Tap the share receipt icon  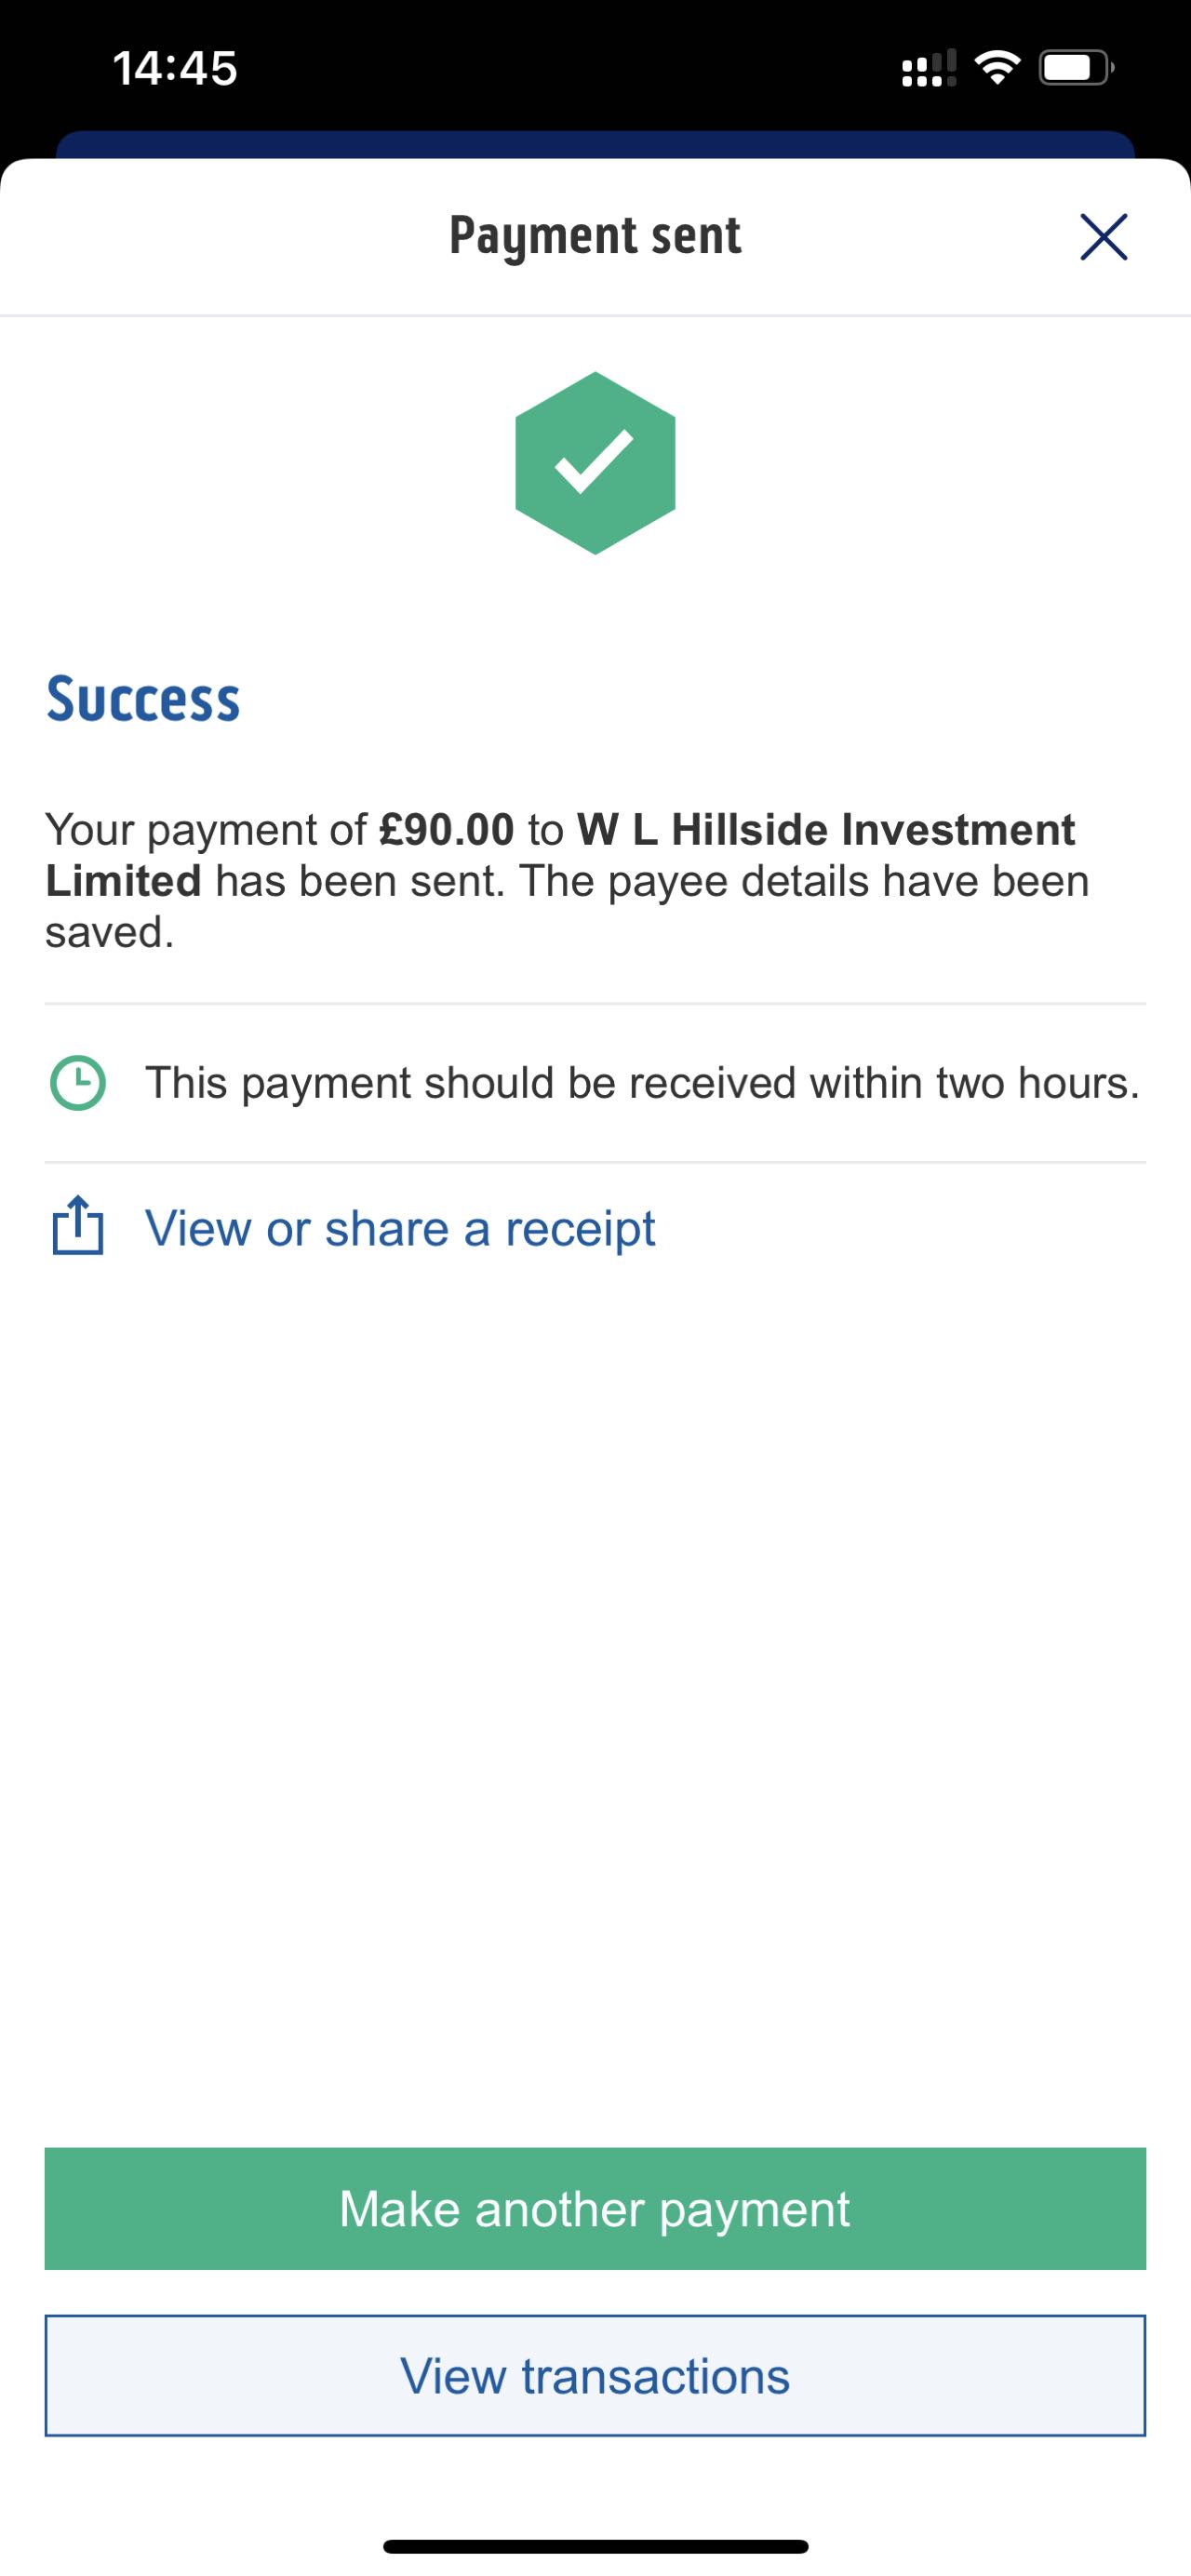pyautogui.click(x=78, y=1226)
